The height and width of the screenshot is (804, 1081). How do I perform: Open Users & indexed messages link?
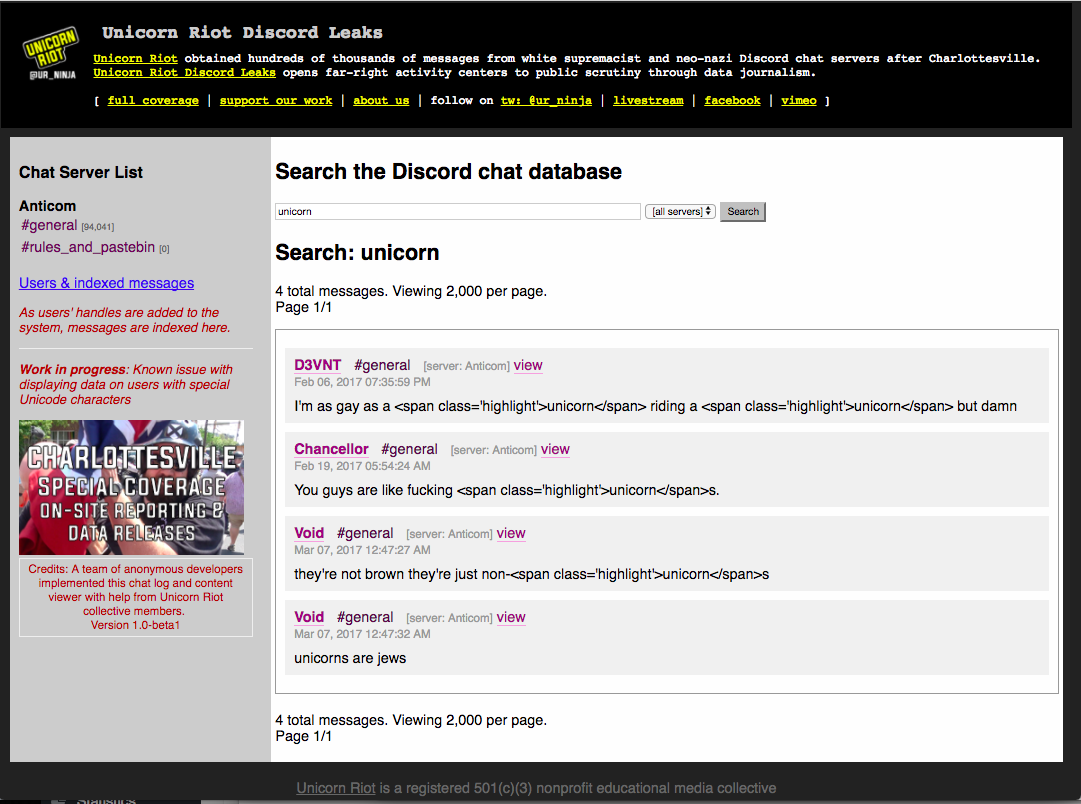pos(106,283)
